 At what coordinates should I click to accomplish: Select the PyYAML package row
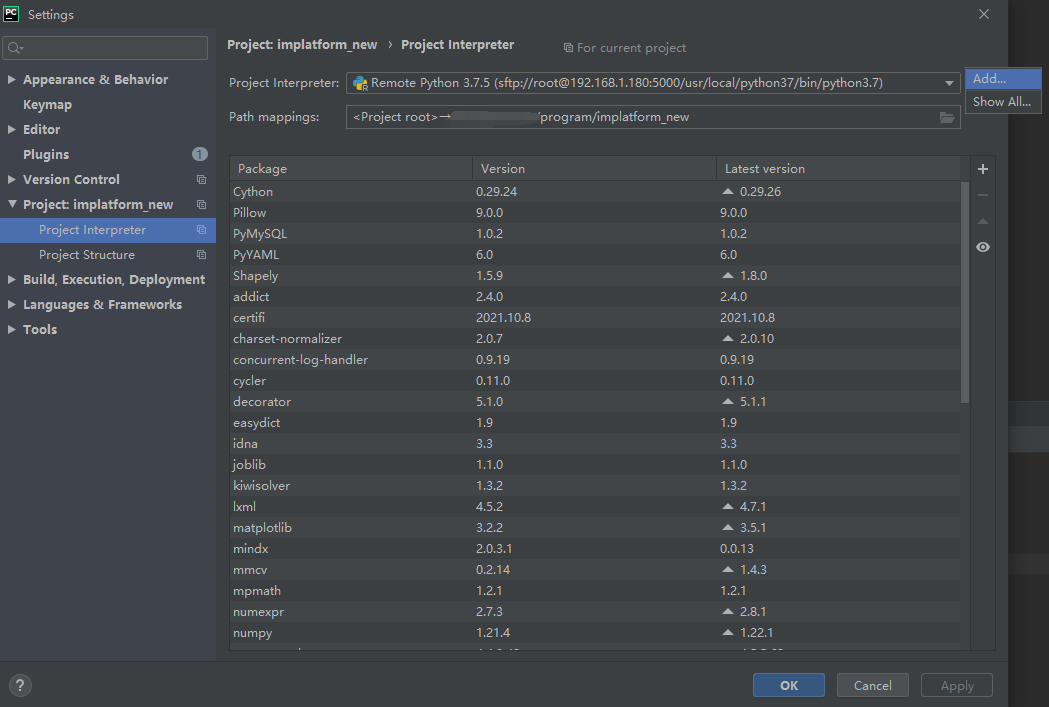click(x=595, y=255)
